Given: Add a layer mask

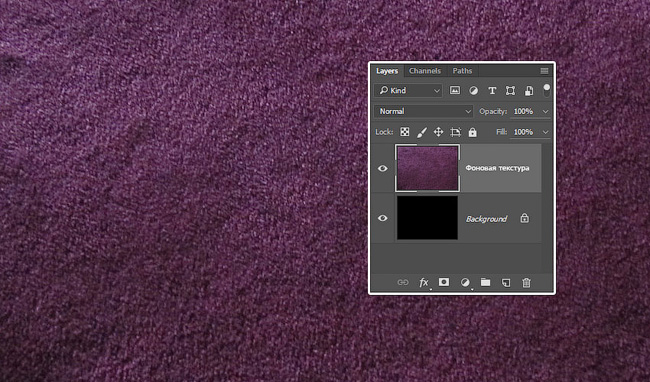Looking at the screenshot, I should 444,282.
